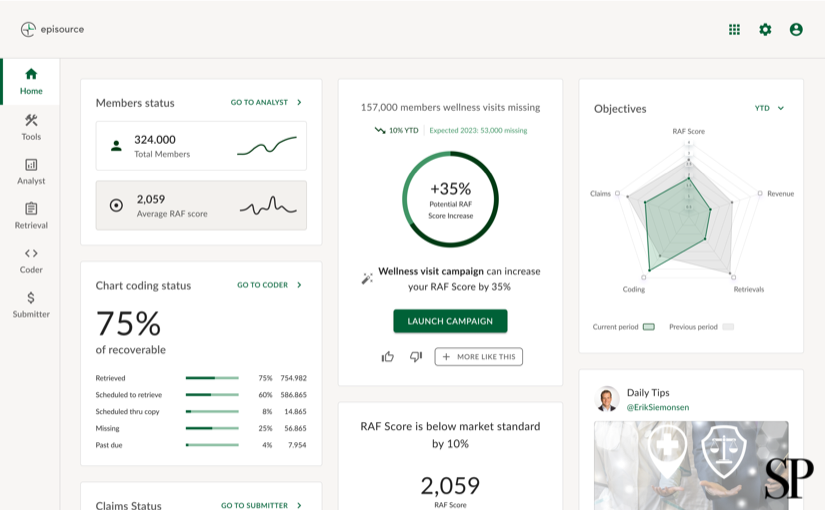Image resolution: width=825 pixels, height=510 pixels.
Task: Click the user account profile icon
Action: coord(796,30)
